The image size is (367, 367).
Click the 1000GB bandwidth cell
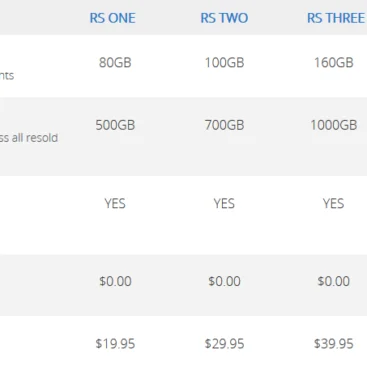tap(334, 125)
